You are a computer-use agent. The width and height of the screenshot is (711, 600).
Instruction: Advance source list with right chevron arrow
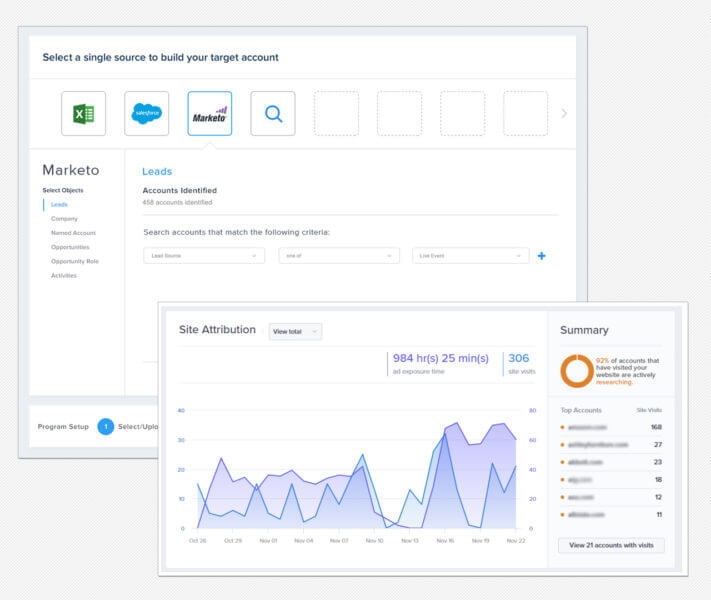pyautogui.click(x=564, y=113)
